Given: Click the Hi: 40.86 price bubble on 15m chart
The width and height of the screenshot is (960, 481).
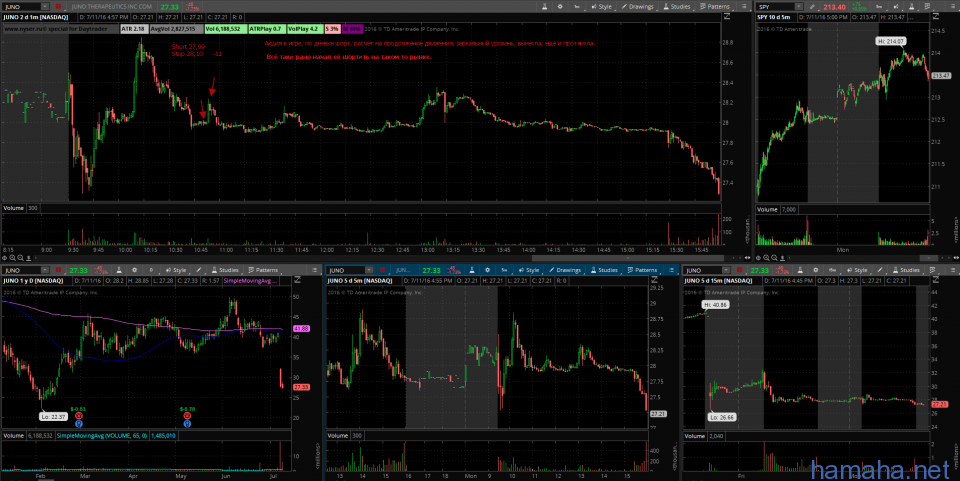Looking at the screenshot, I should click(714, 304).
